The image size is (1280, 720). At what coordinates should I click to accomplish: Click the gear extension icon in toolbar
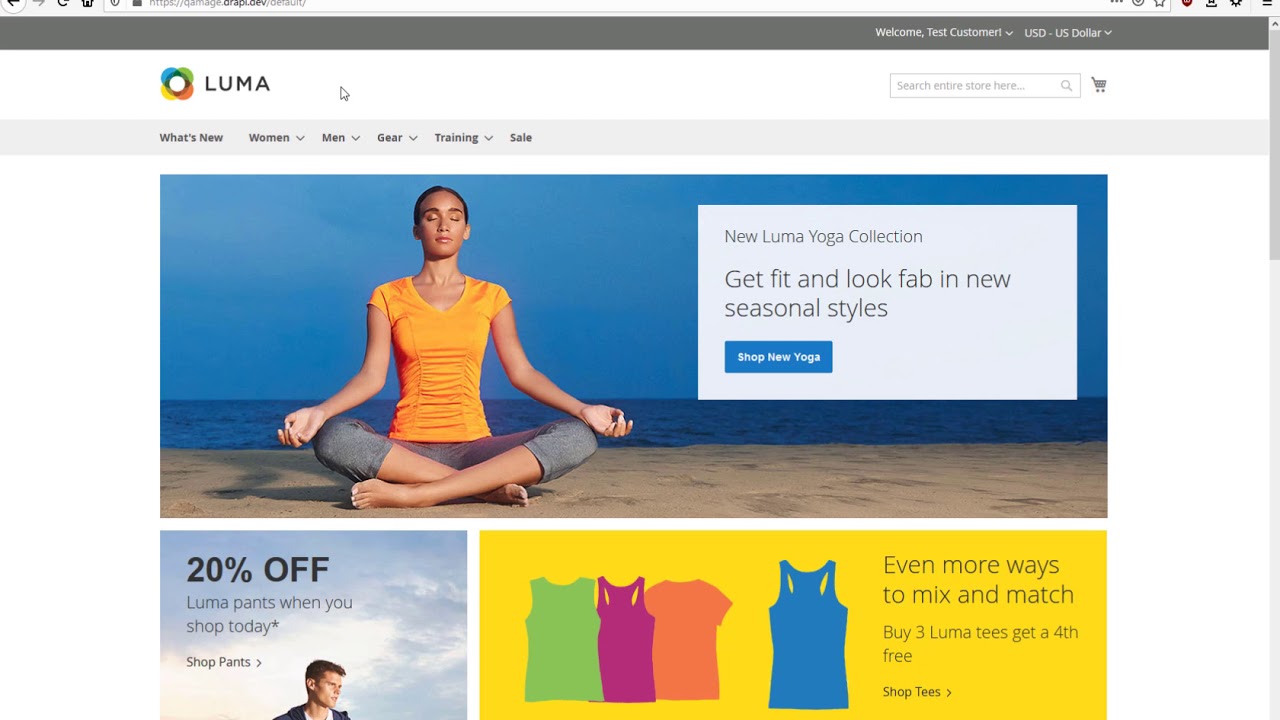[x=1236, y=3]
